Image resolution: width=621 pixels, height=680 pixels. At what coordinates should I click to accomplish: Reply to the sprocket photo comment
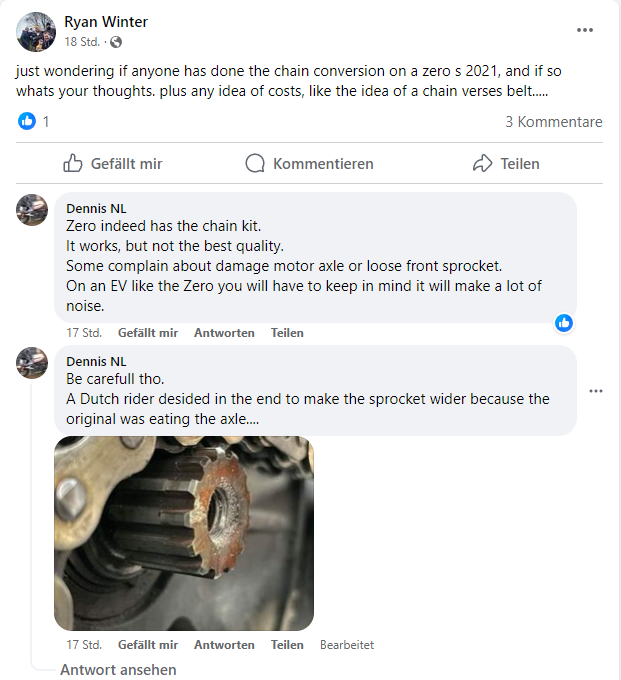click(x=224, y=645)
